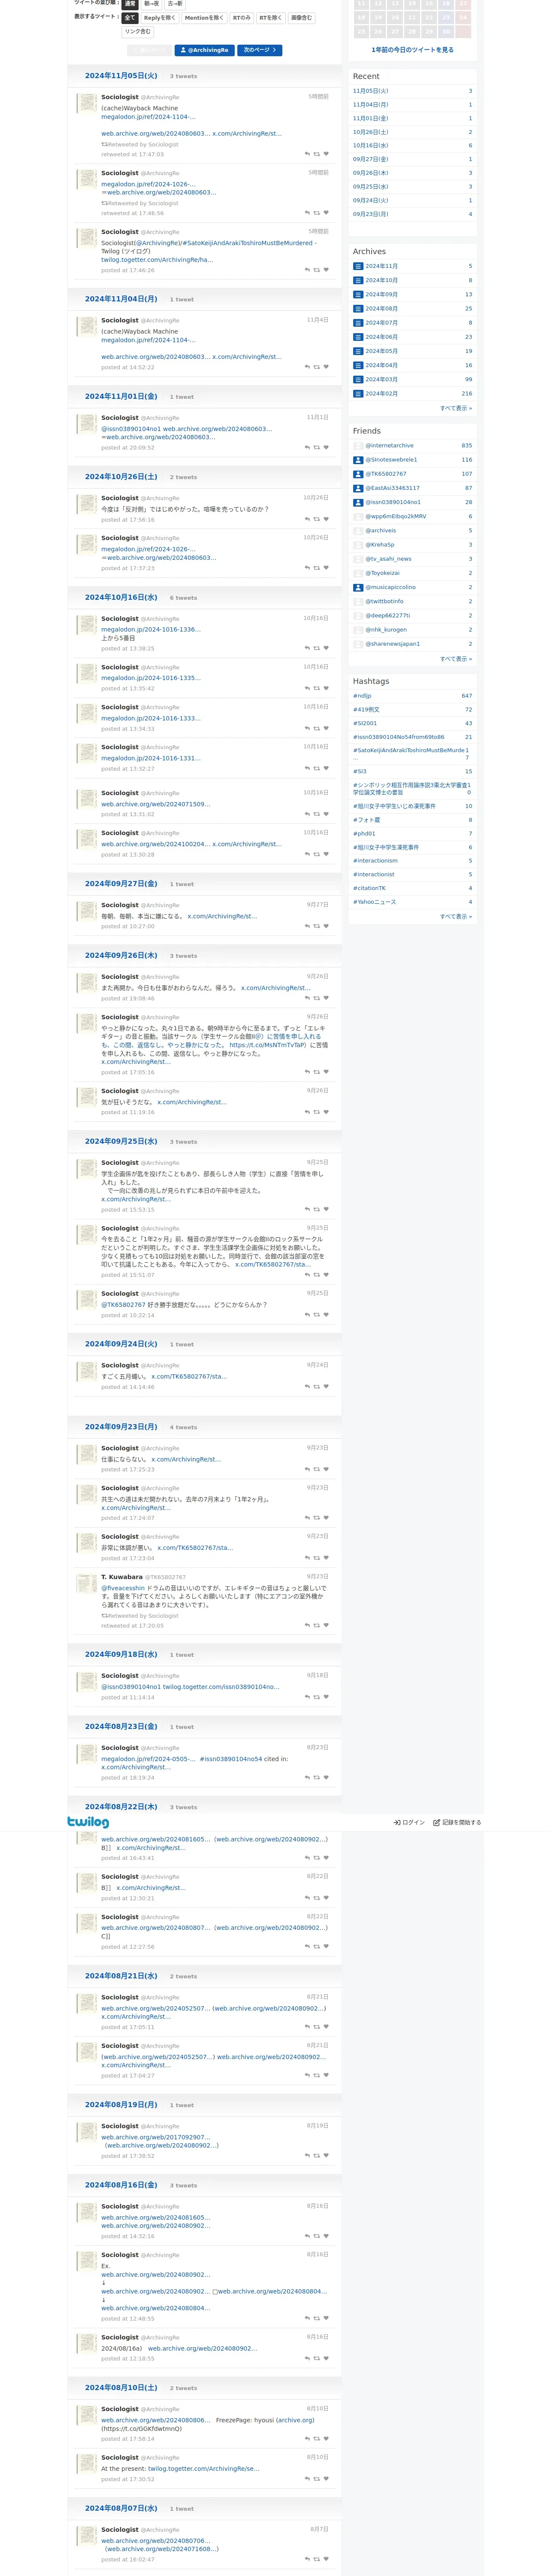Viewport: 551px width, 2576px height.
Task: Toggle the Replyを除く filter
Action: click(160, 18)
